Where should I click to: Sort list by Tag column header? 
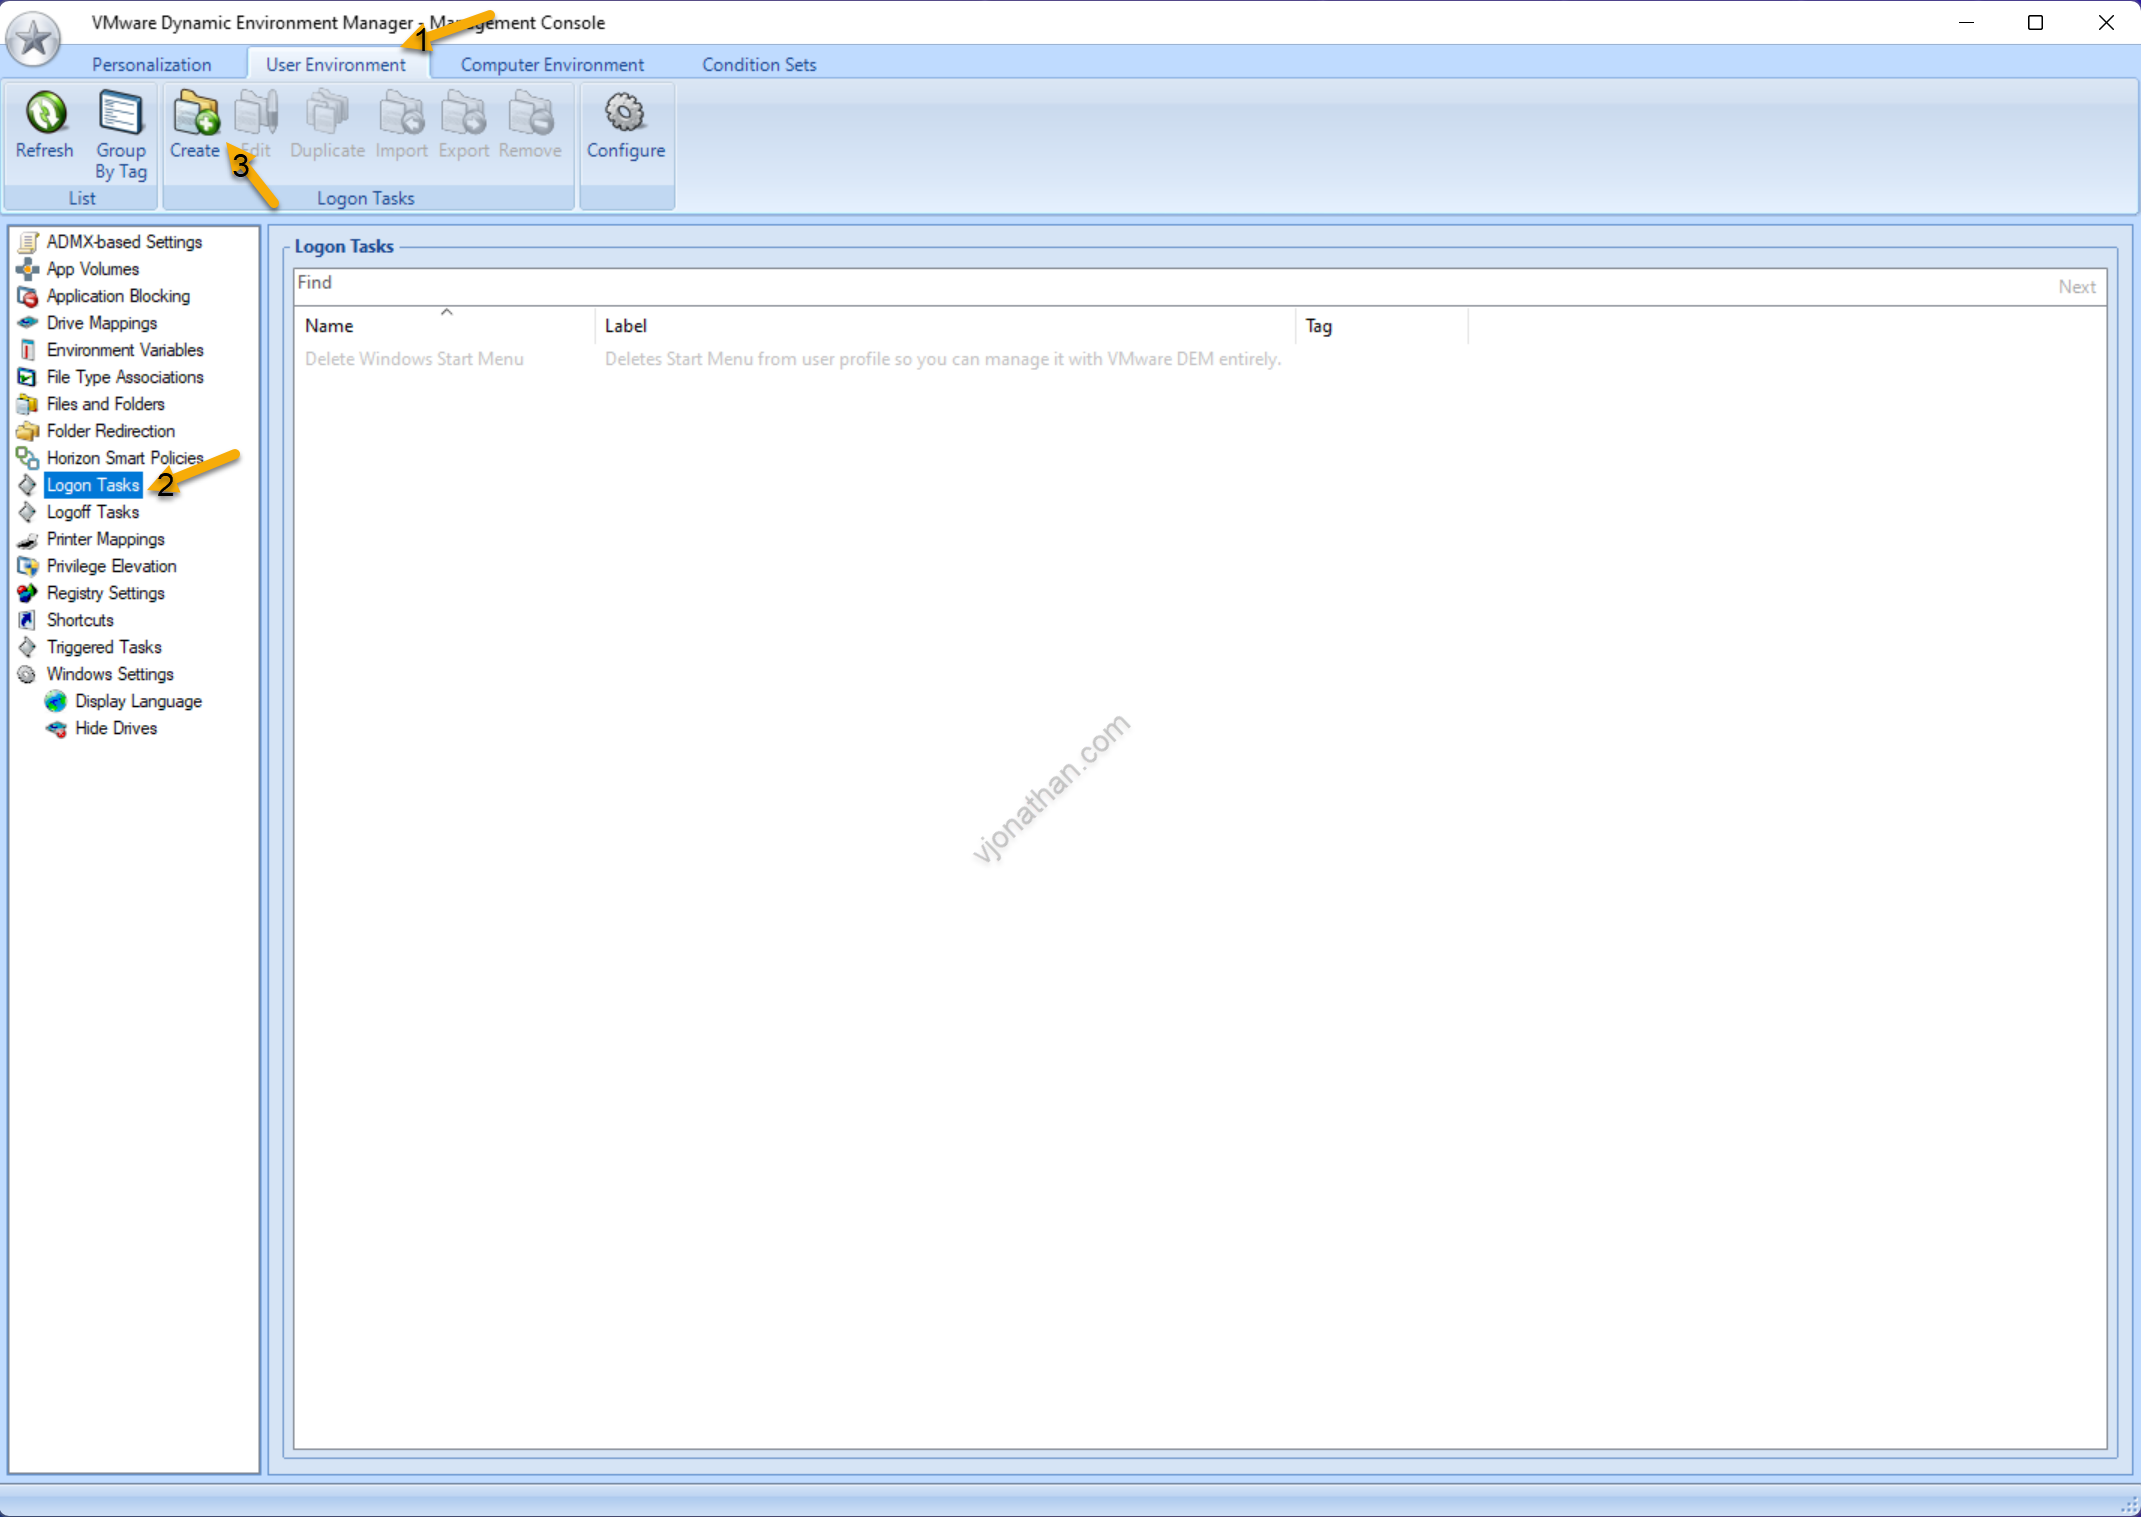[1382, 326]
